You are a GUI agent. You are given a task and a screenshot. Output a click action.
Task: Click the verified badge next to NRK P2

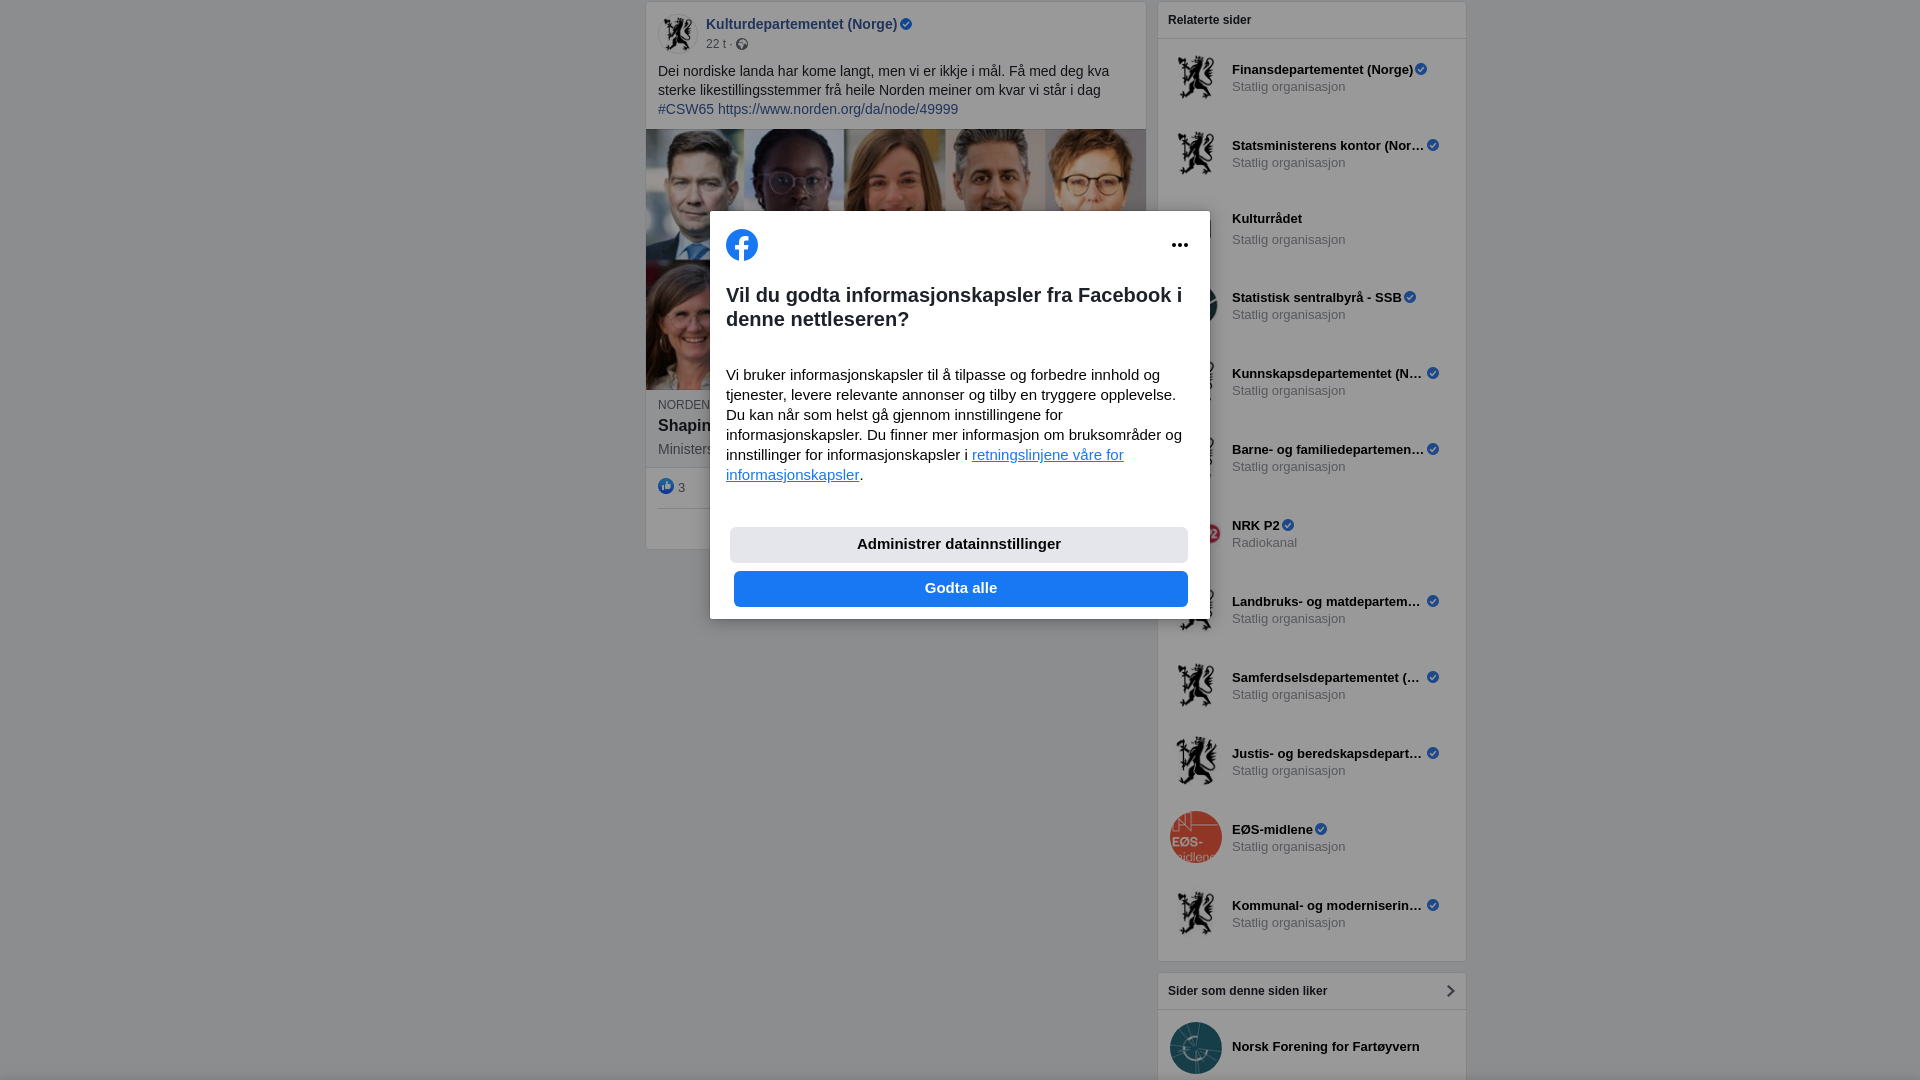point(1288,526)
